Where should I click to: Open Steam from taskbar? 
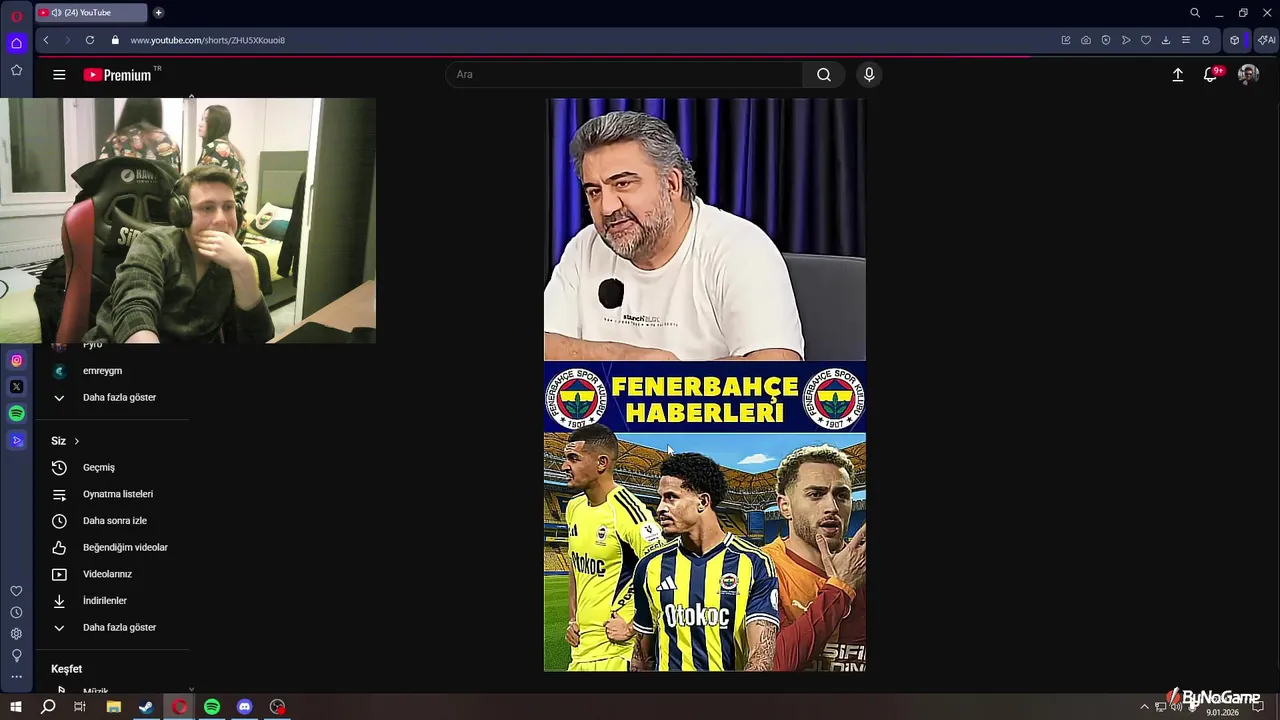[x=146, y=707]
